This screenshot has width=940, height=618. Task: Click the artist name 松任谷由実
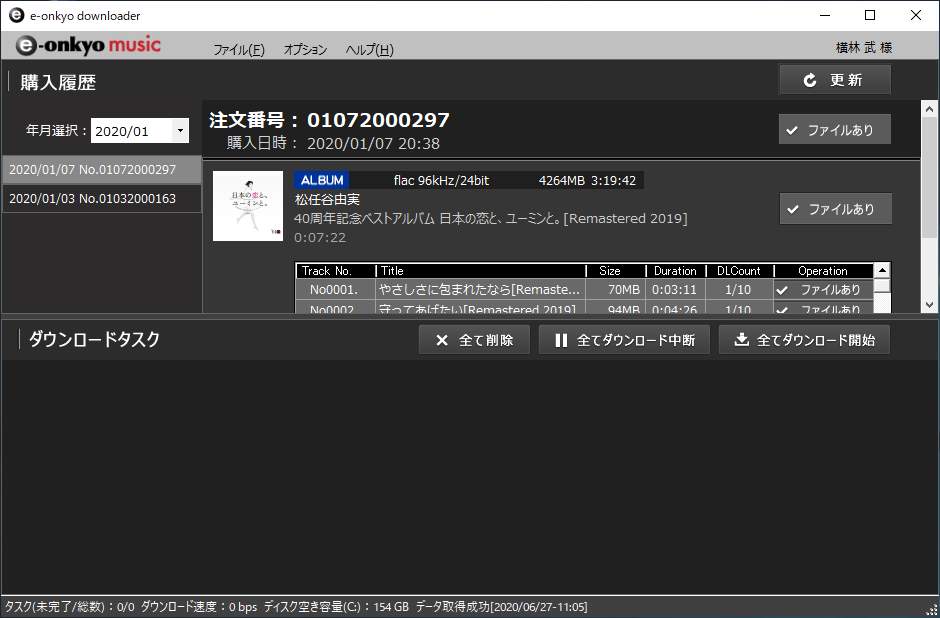coord(327,199)
